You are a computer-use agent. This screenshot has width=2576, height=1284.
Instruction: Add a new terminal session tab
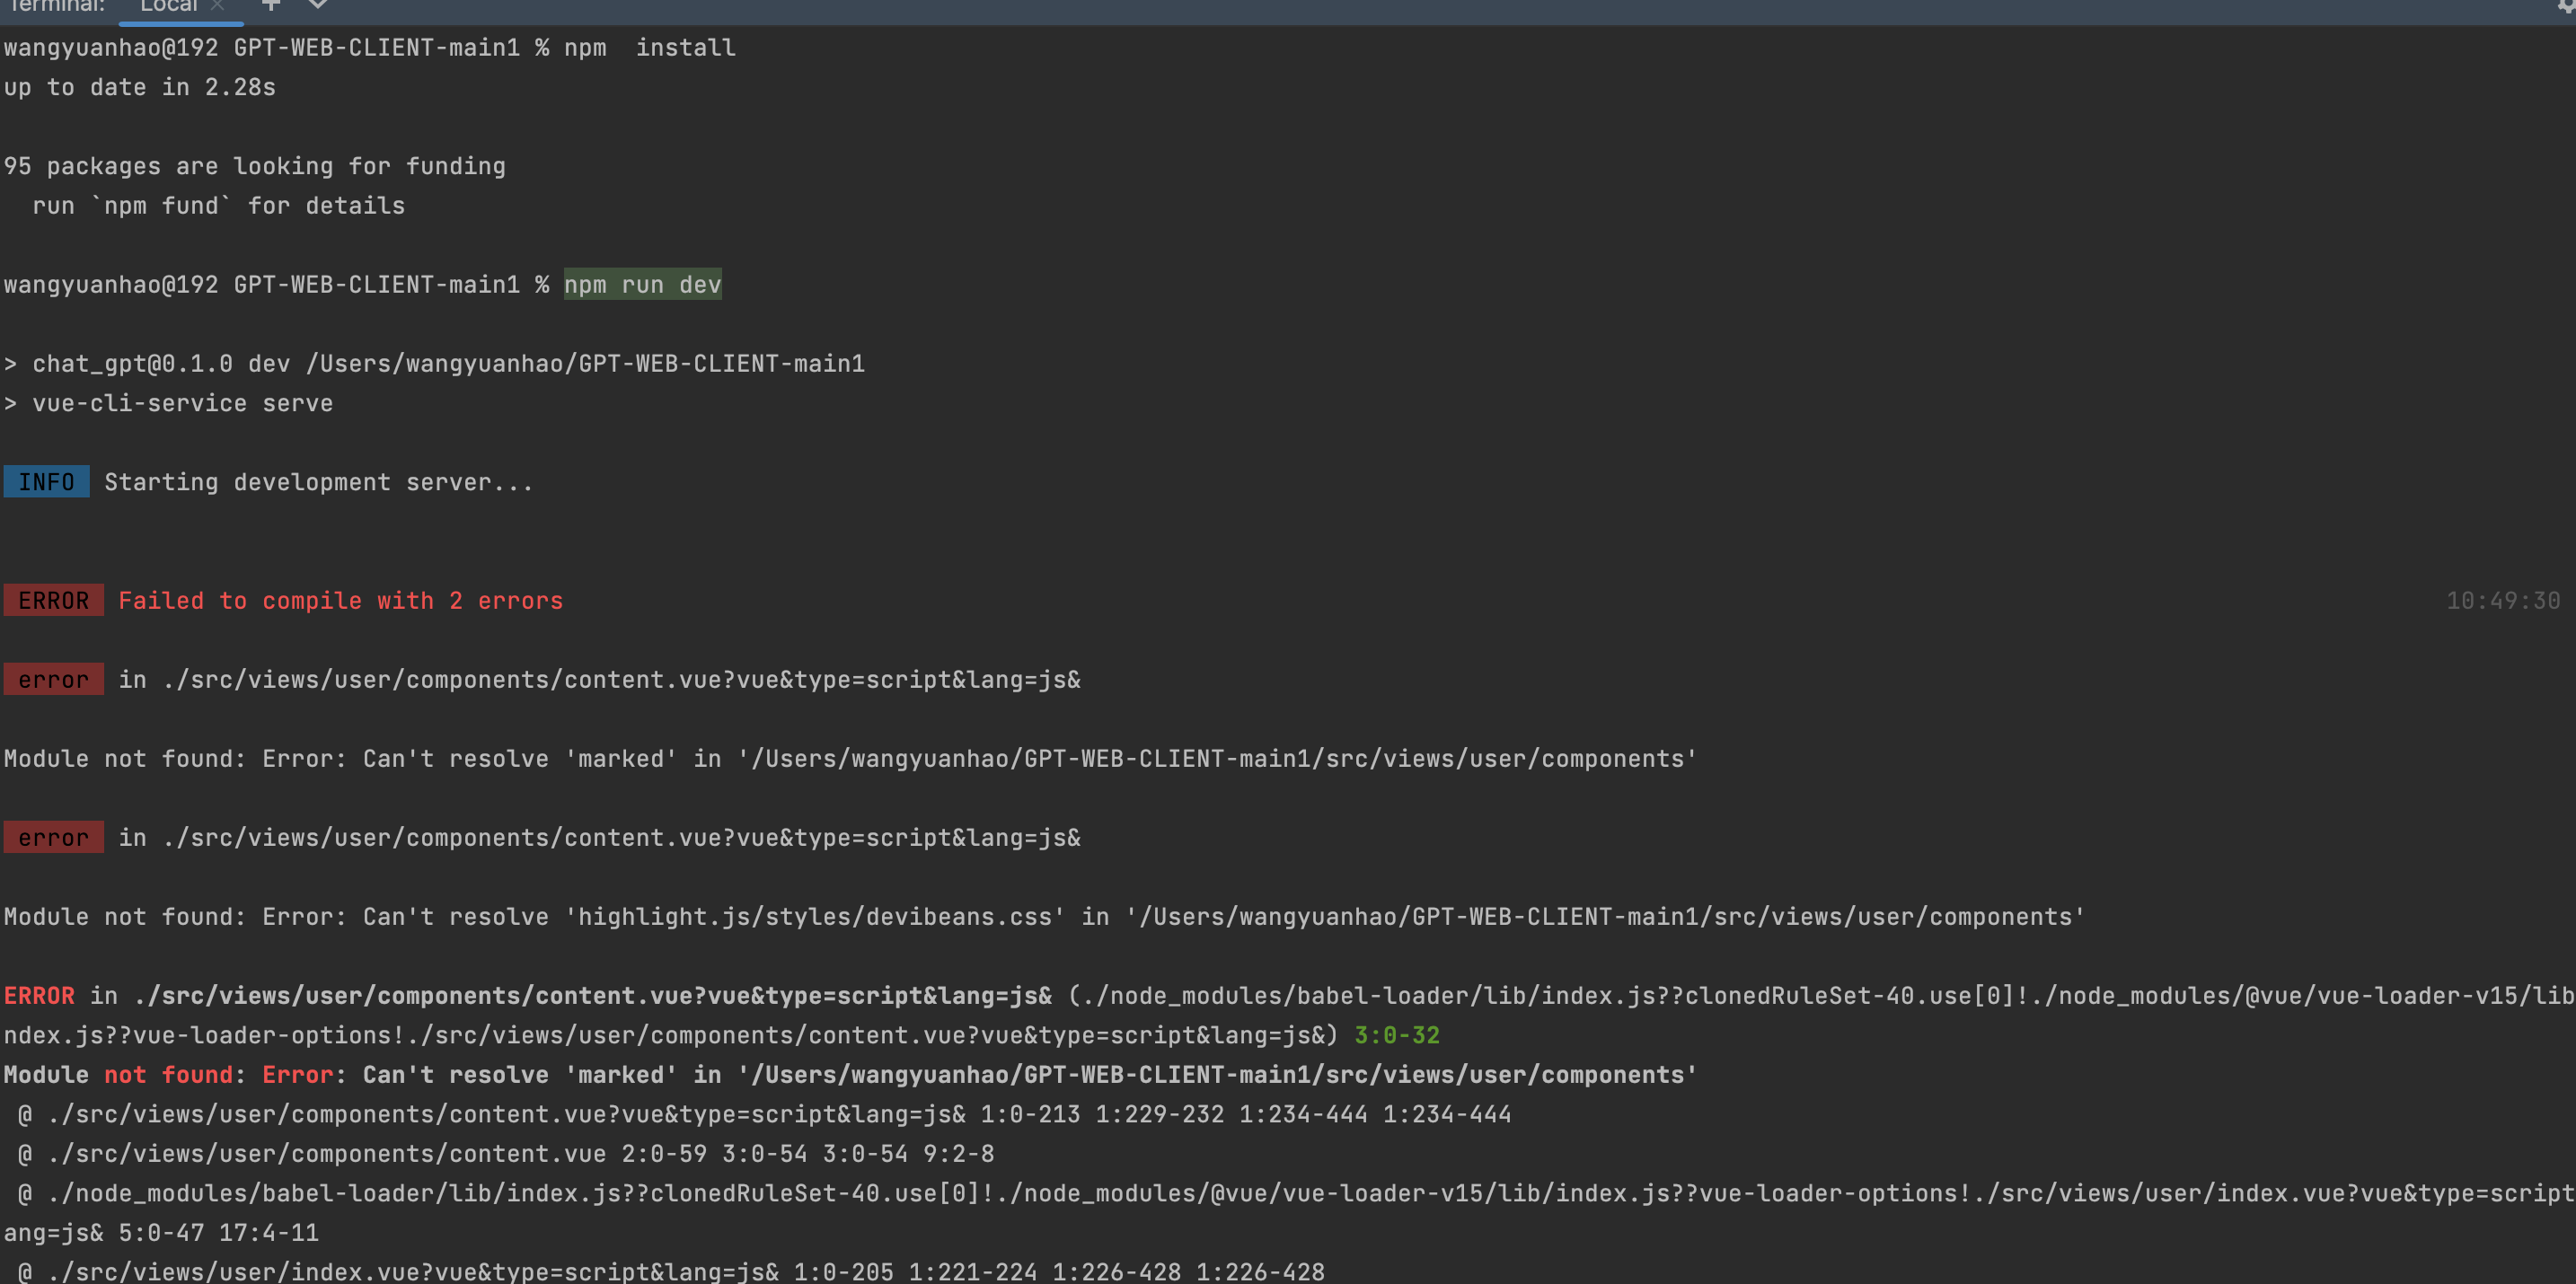(270, 5)
